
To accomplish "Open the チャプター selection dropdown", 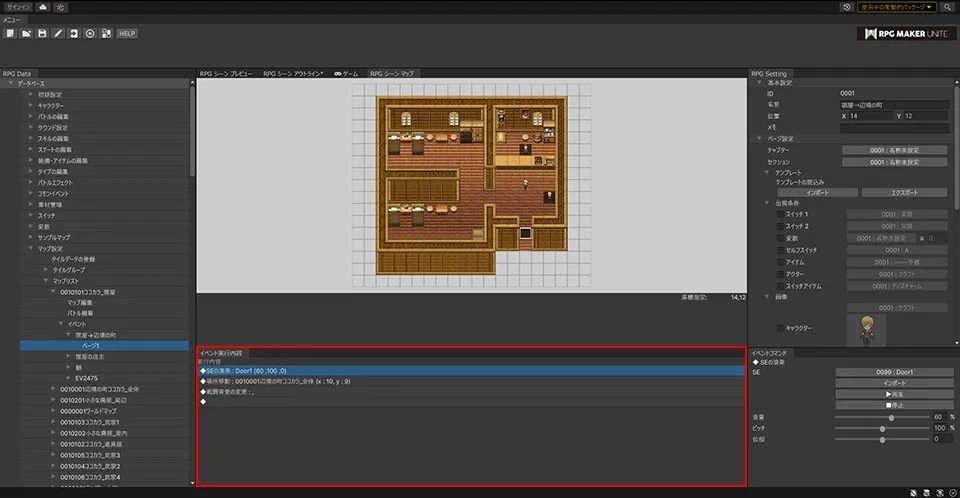I will coord(894,150).
